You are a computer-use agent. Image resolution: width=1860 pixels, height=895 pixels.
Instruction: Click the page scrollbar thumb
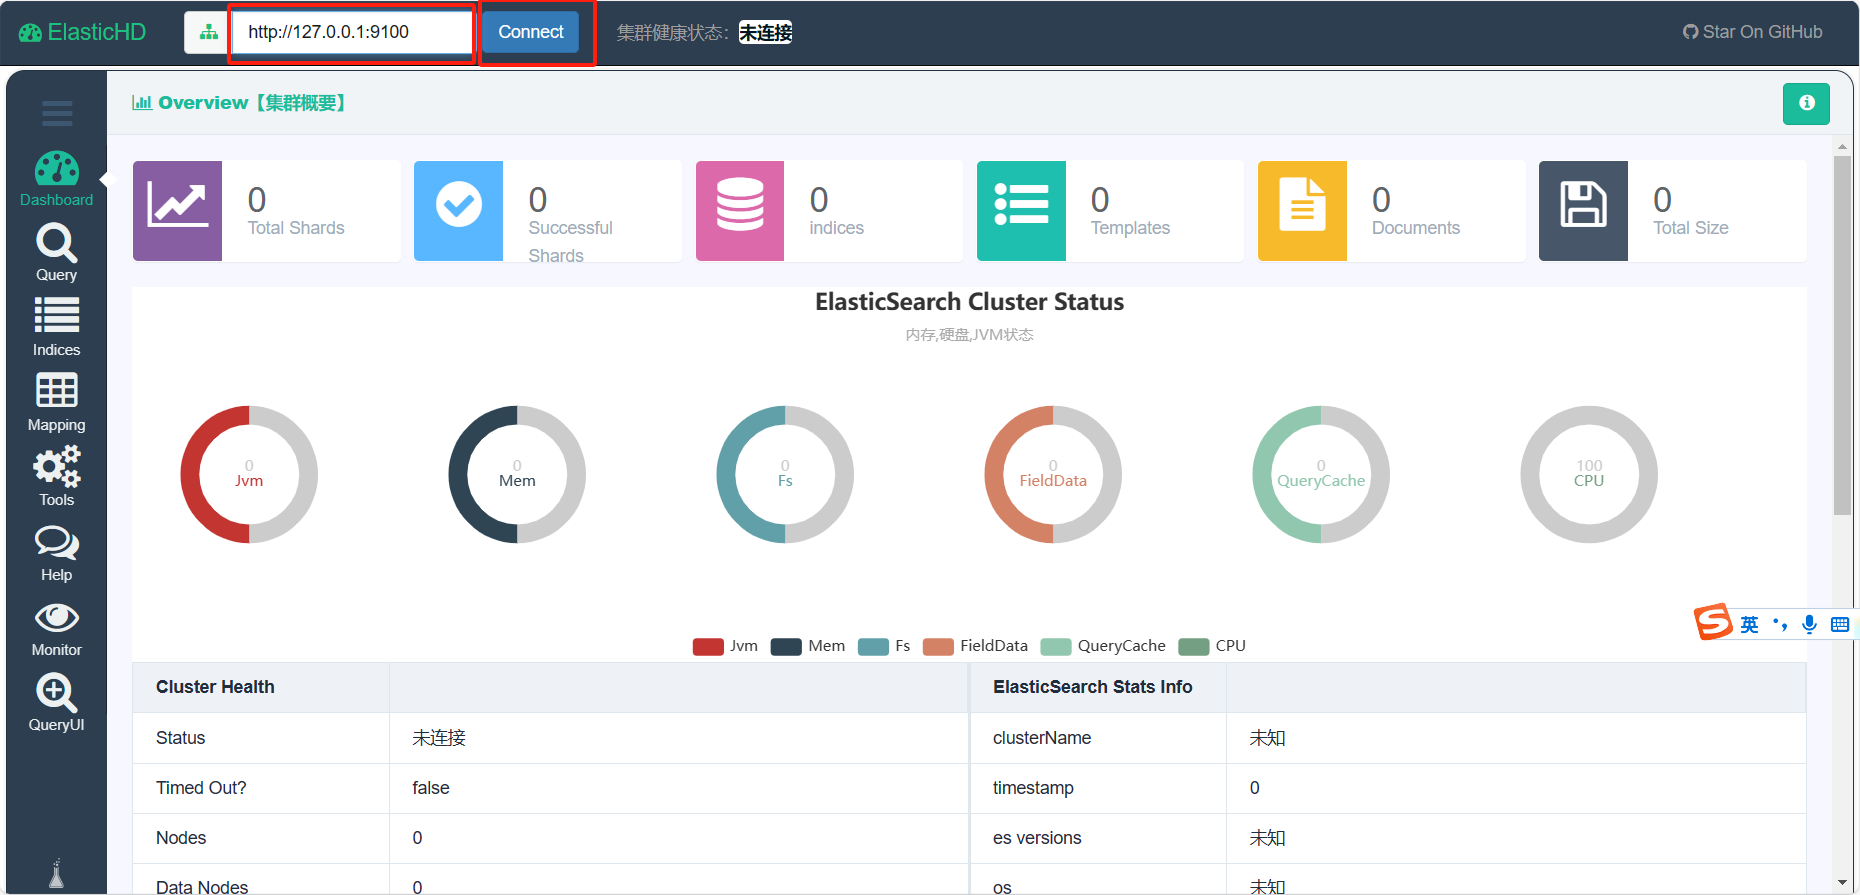pos(1842,335)
